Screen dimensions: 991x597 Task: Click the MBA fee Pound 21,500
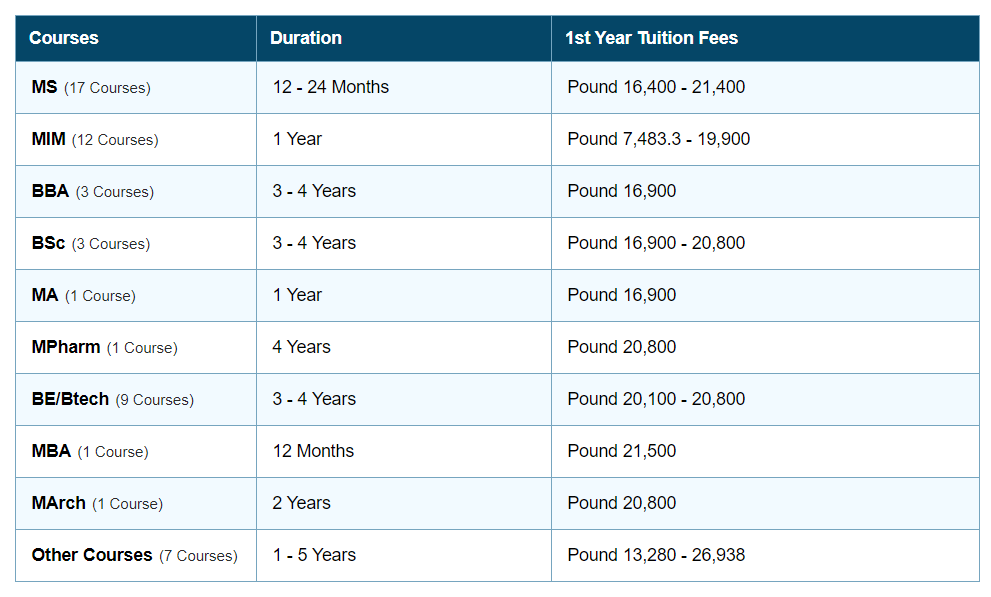click(x=622, y=451)
